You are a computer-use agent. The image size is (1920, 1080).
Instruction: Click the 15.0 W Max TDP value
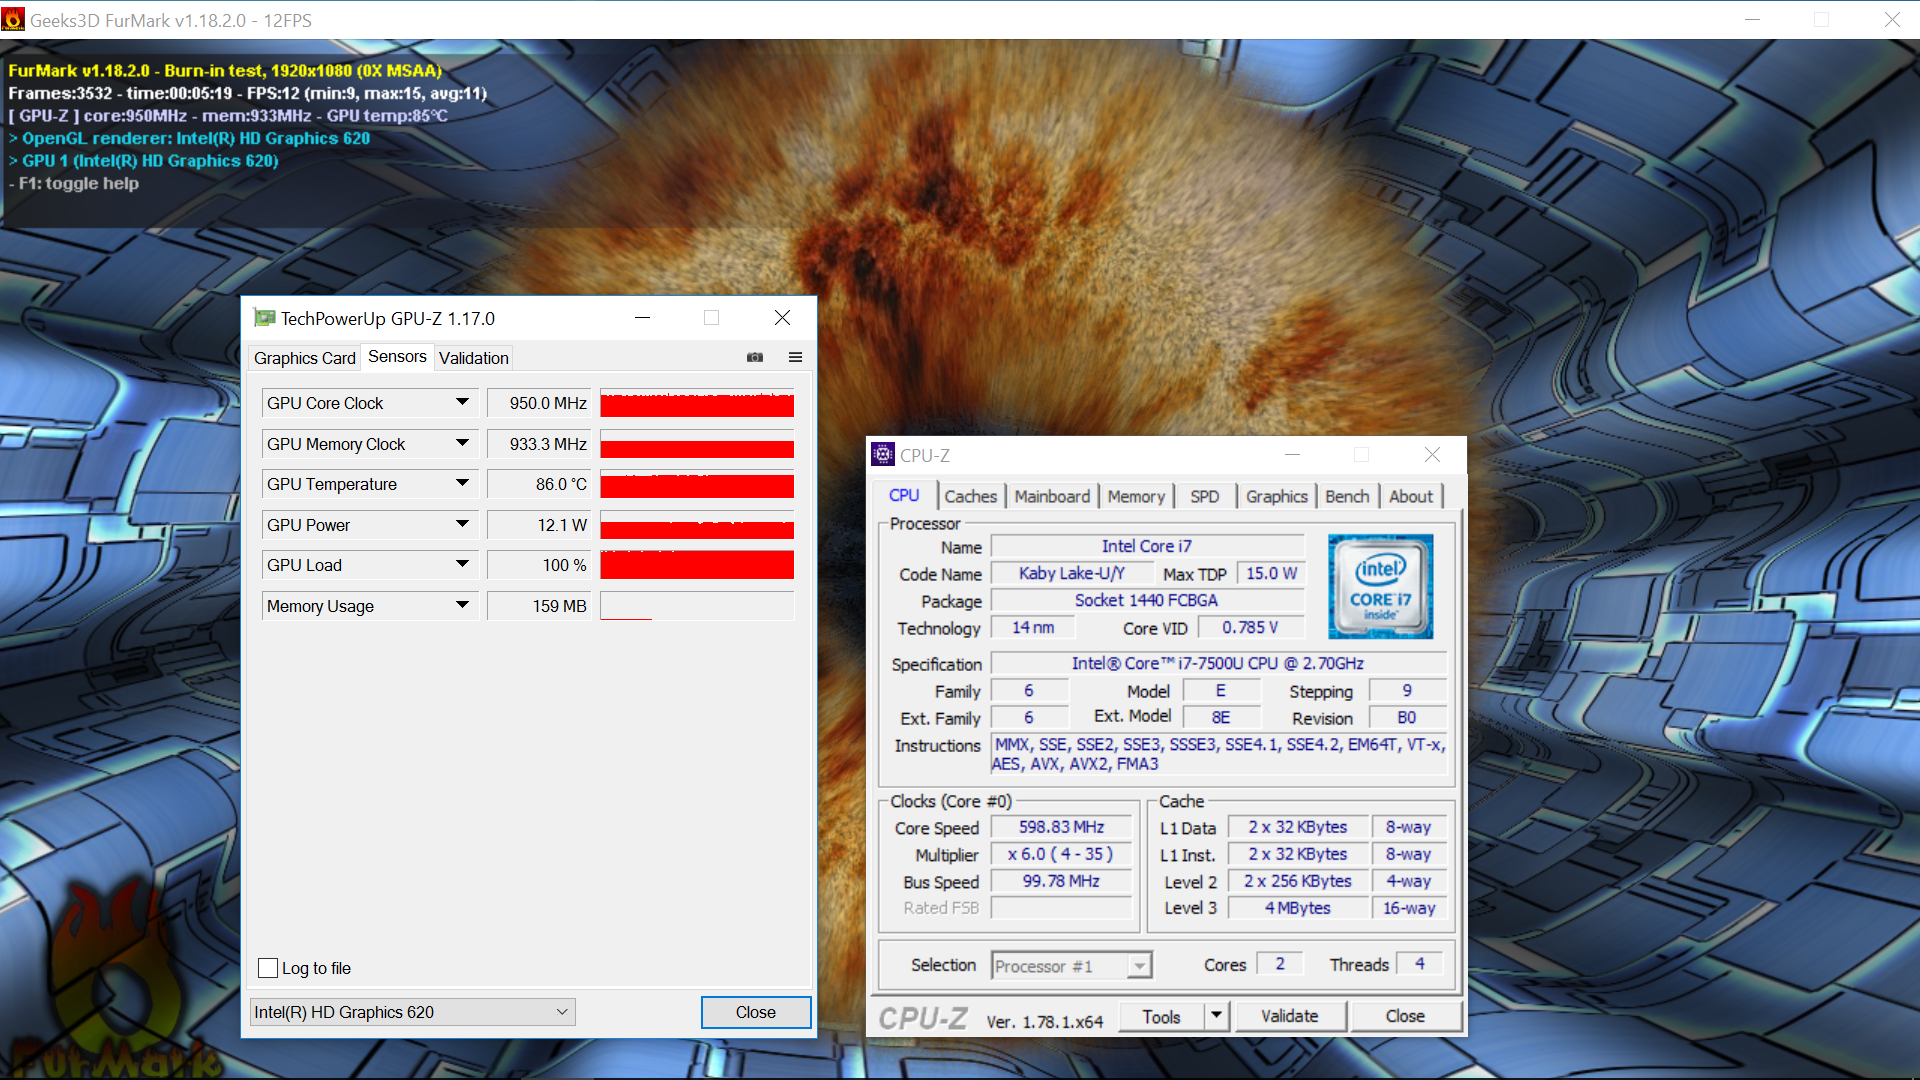click(x=1271, y=573)
